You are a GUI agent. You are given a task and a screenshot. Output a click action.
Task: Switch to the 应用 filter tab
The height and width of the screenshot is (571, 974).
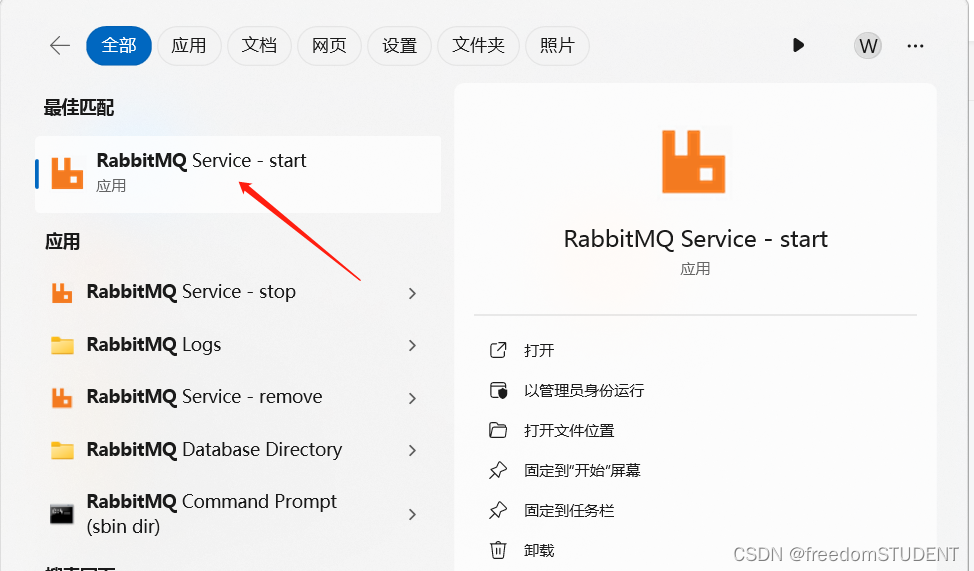pyautogui.click(x=188, y=46)
